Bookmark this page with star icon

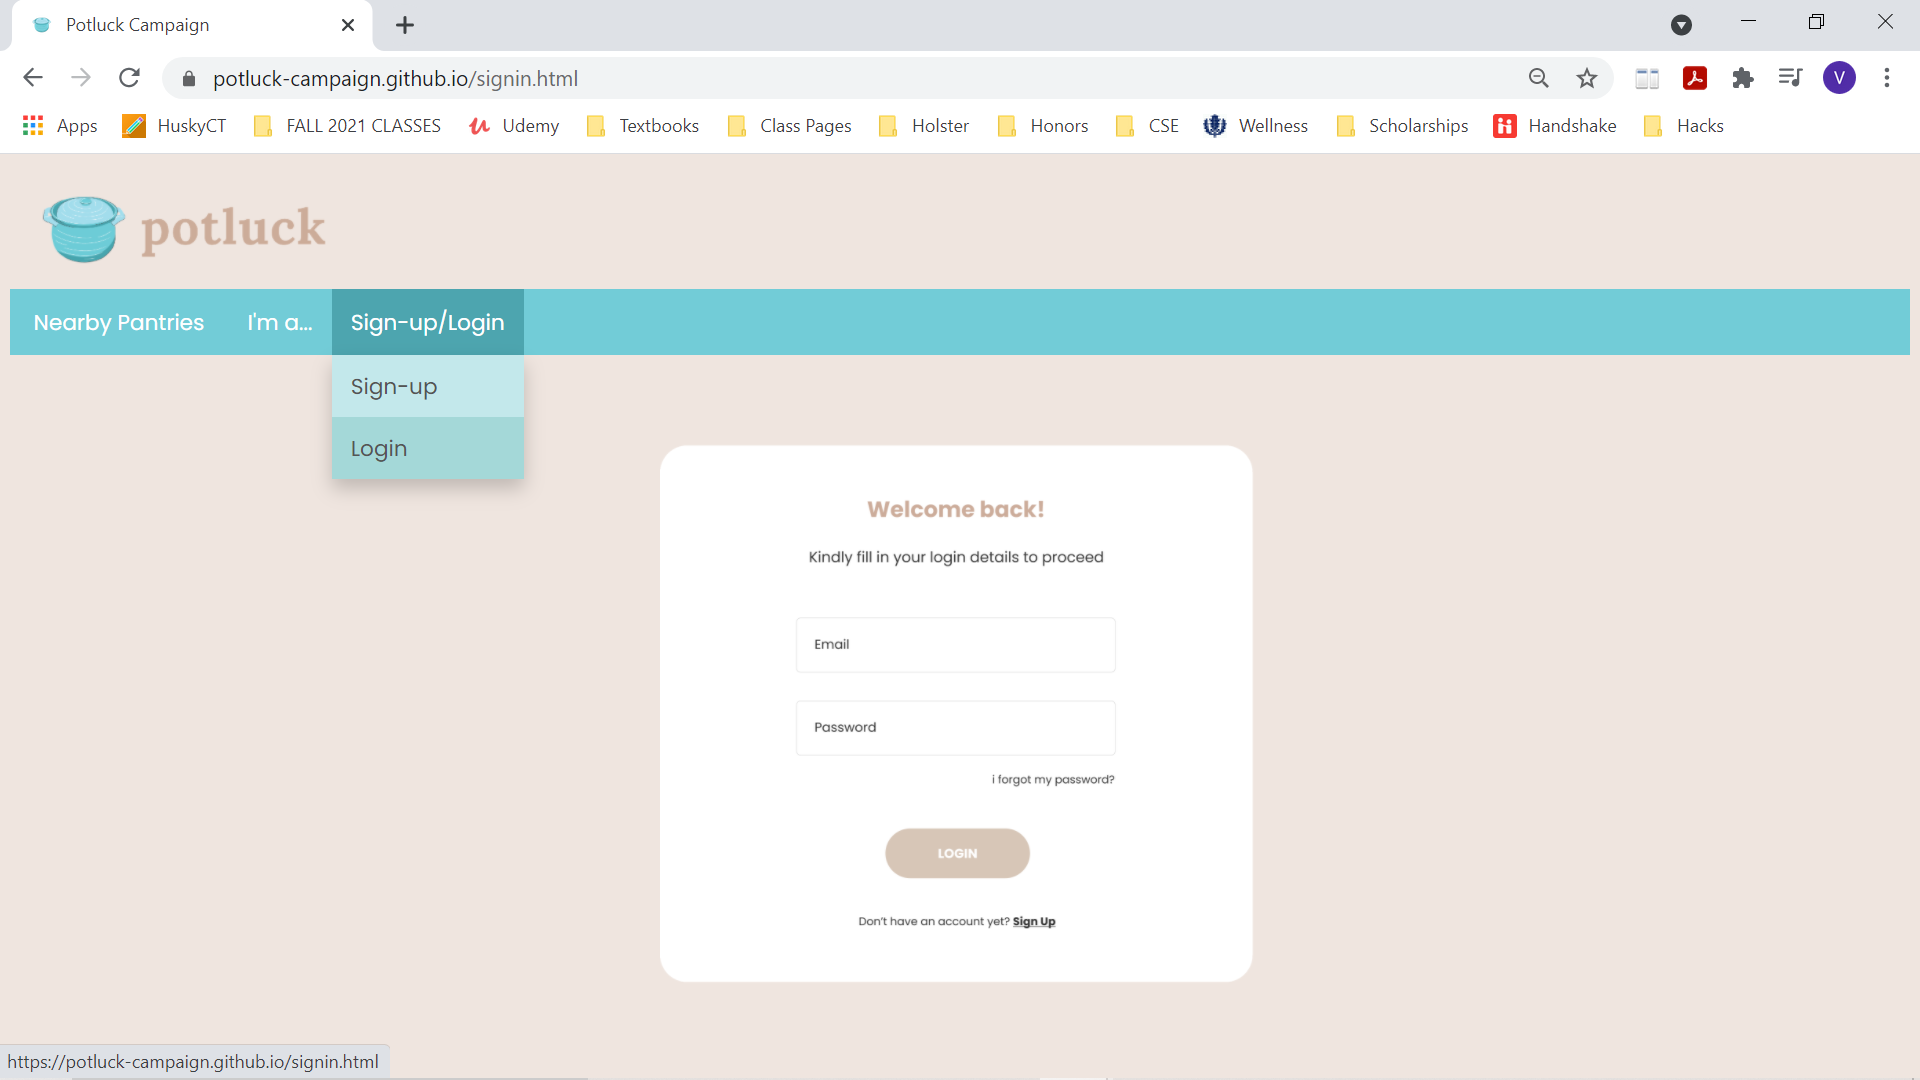tap(1587, 78)
